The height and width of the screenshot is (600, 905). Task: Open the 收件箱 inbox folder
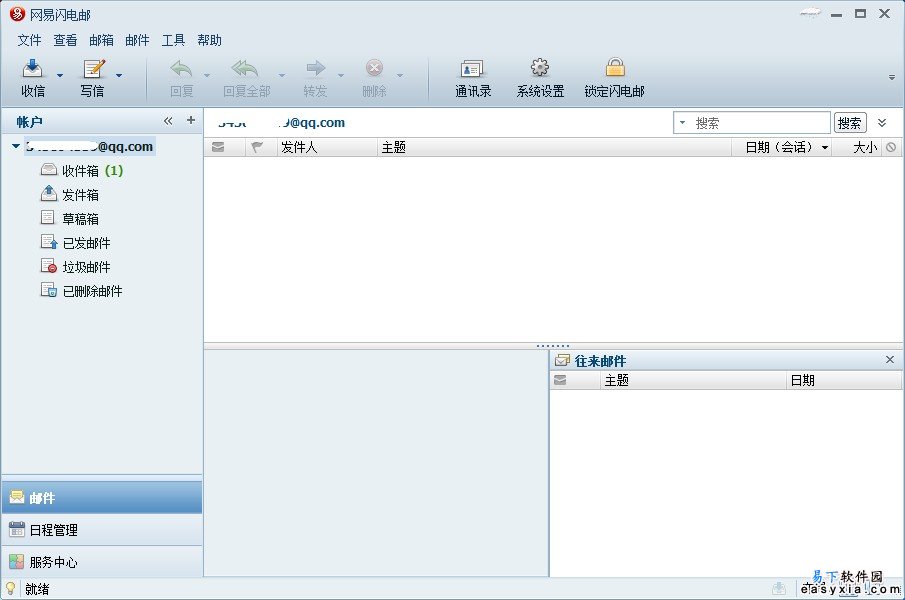(81, 171)
